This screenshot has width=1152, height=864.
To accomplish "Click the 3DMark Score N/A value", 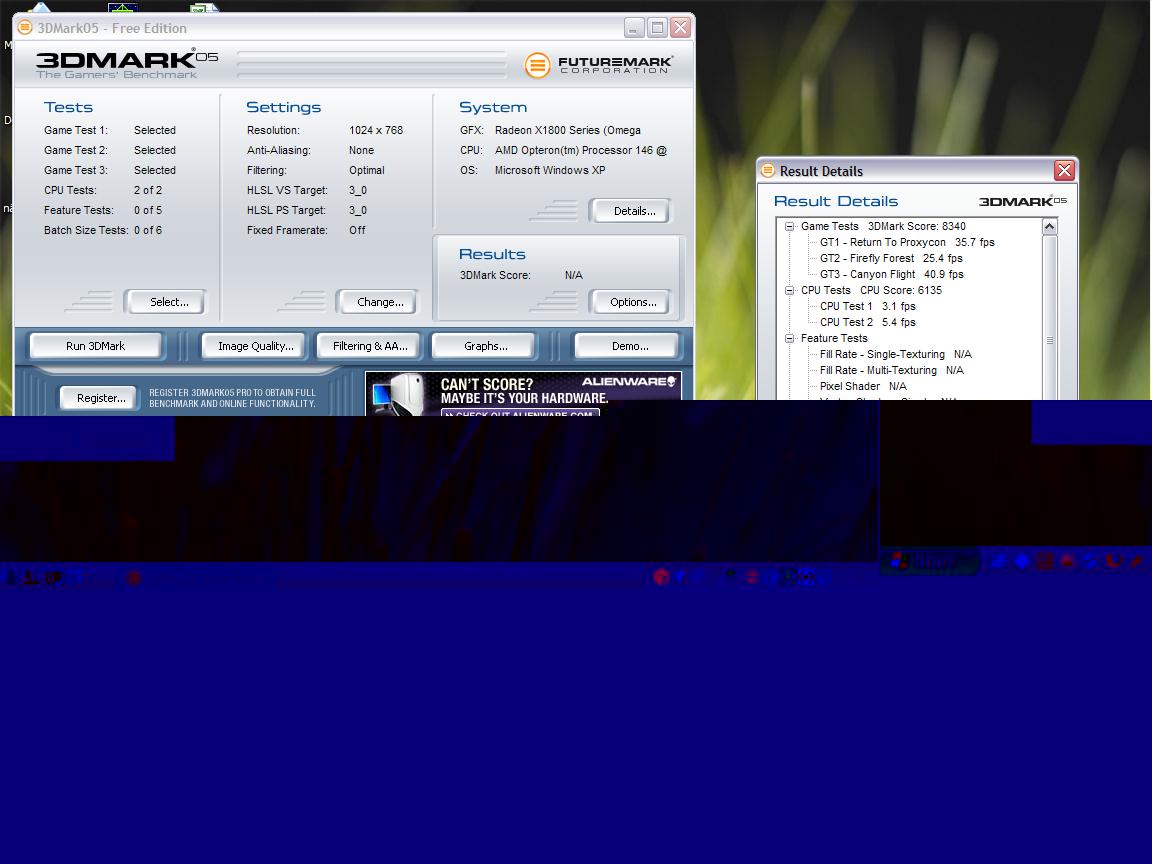I will tap(574, 275).
